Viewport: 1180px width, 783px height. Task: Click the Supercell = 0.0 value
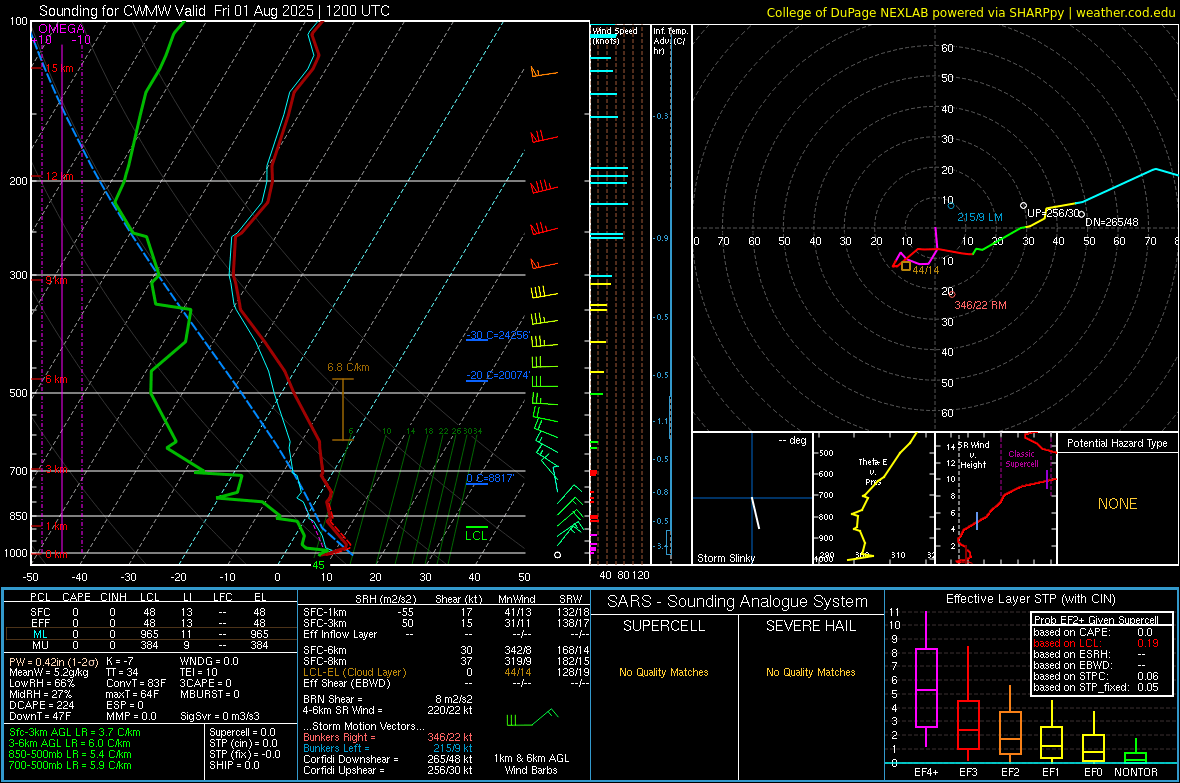(x=242, y=732)
